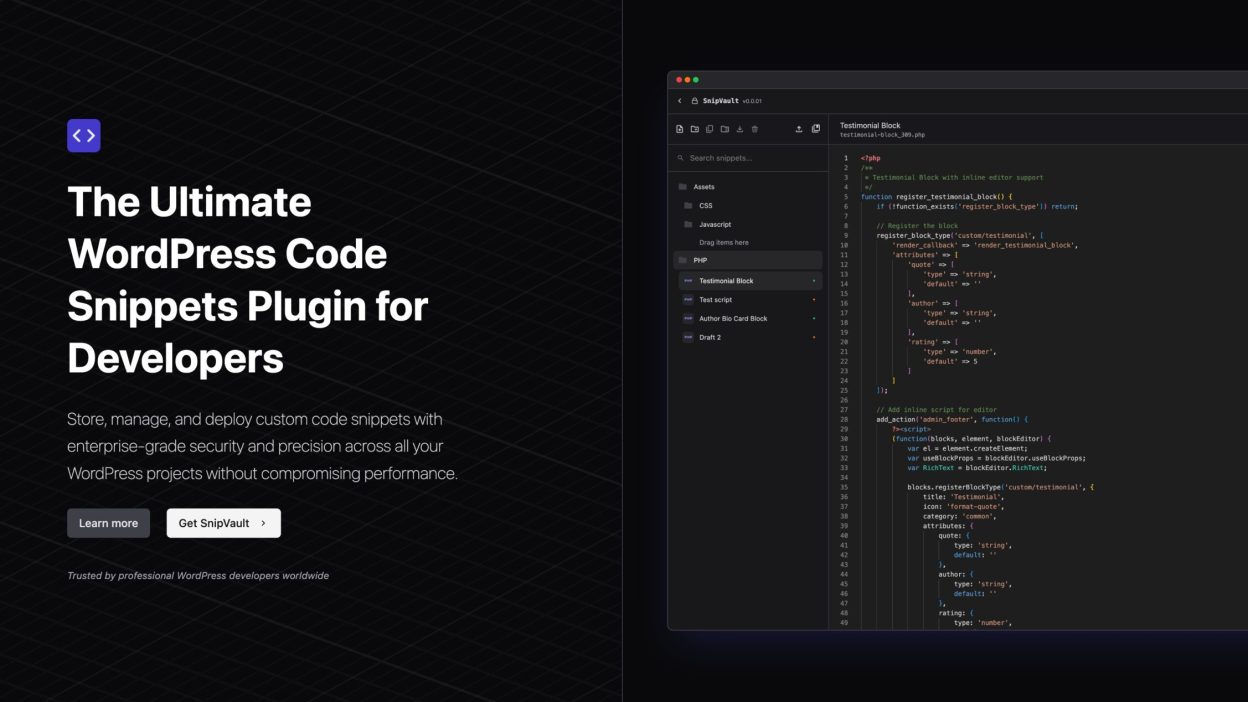The width and height of the screenshot is (1248, 702).
Task: Click the SnipVault code brackets logo
Action: [x=84, y=135]
